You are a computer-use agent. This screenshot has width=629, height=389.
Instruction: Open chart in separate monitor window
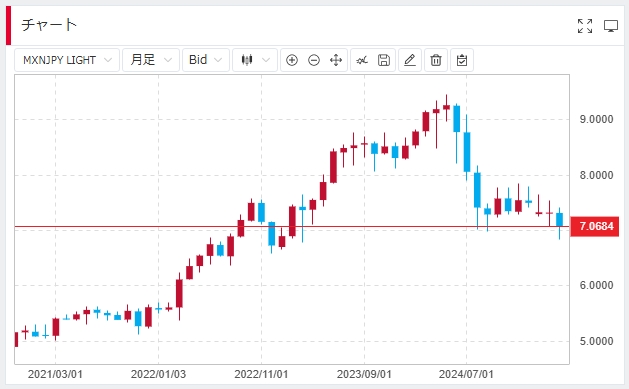[611, 26]
